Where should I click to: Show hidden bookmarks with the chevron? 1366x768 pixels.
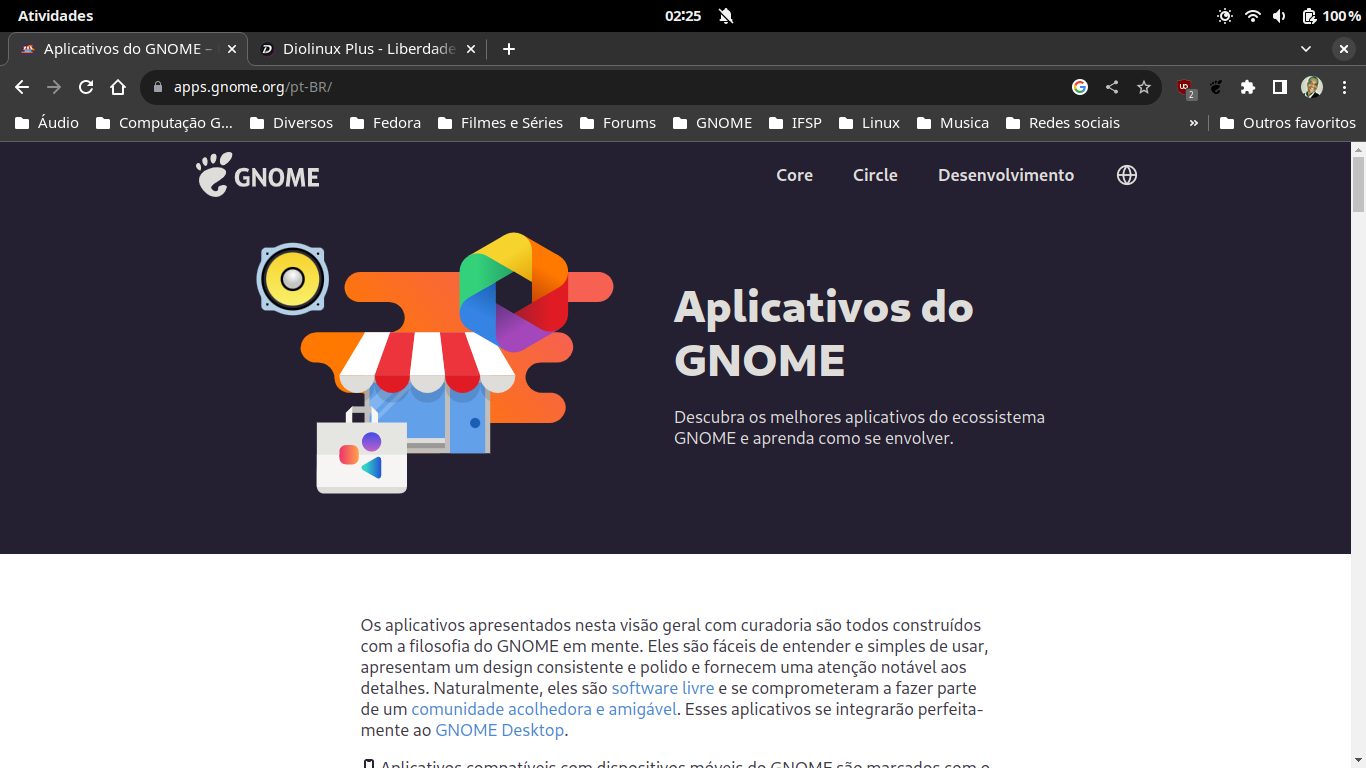coord(1193,123)
